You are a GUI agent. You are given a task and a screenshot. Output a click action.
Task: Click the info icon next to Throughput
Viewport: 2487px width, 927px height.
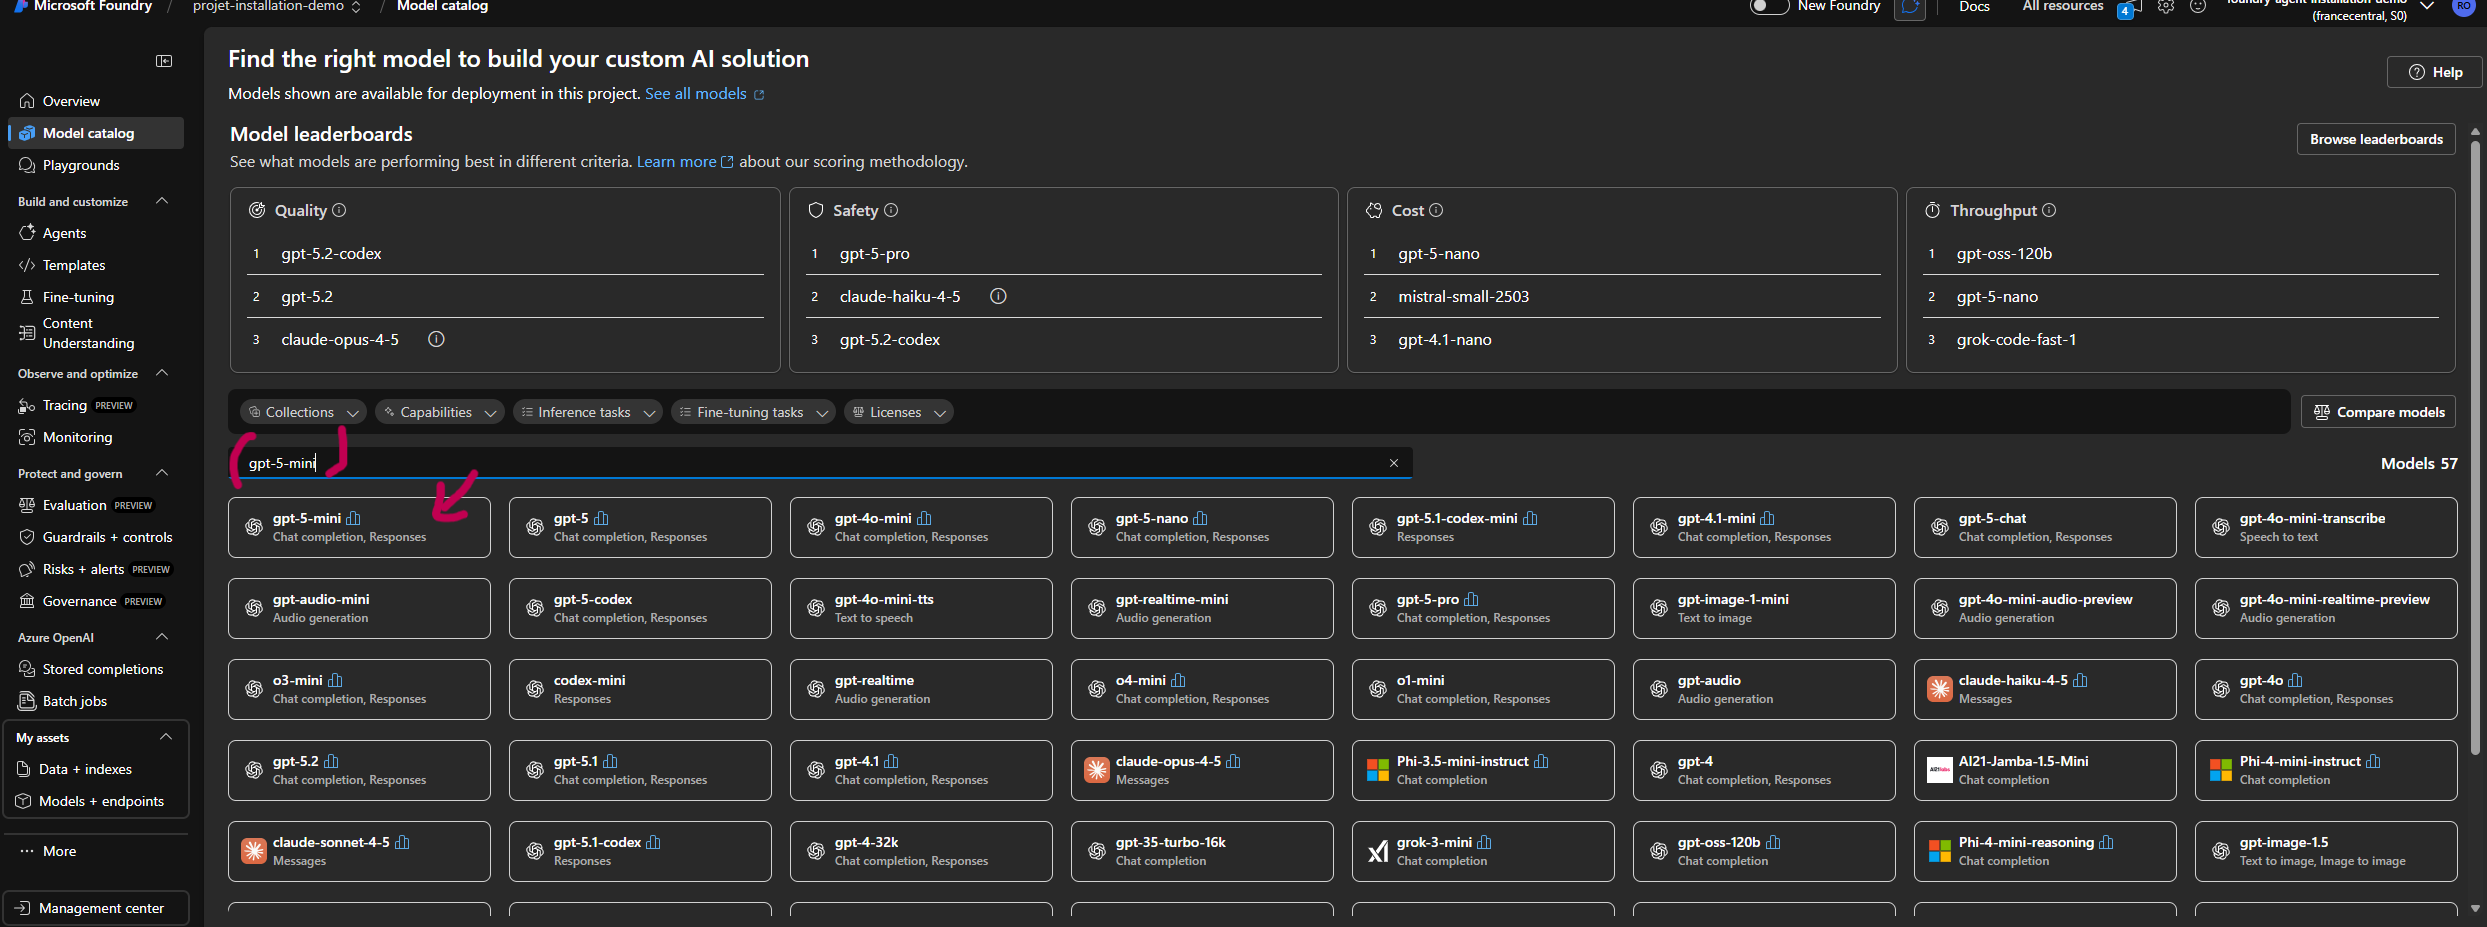[x=2049, y=210]
